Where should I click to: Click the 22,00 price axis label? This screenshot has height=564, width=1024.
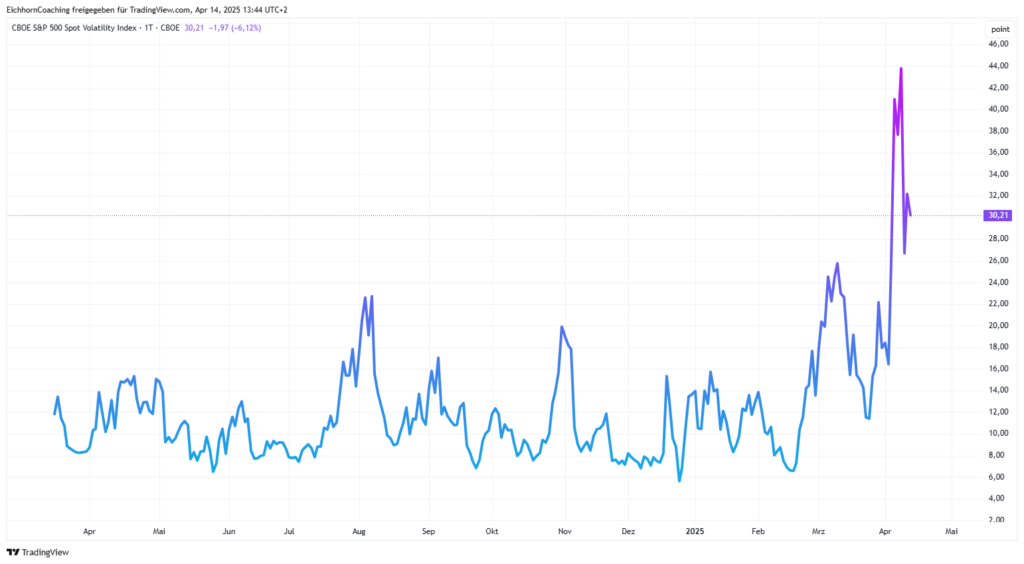(x=998, y=304)
